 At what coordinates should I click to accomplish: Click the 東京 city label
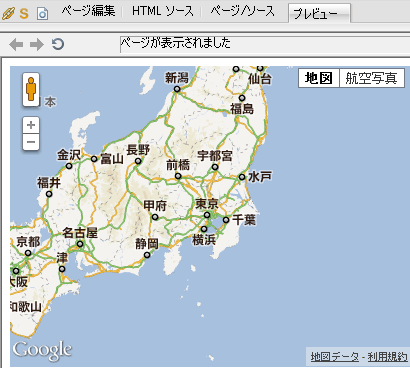point(207,204)
